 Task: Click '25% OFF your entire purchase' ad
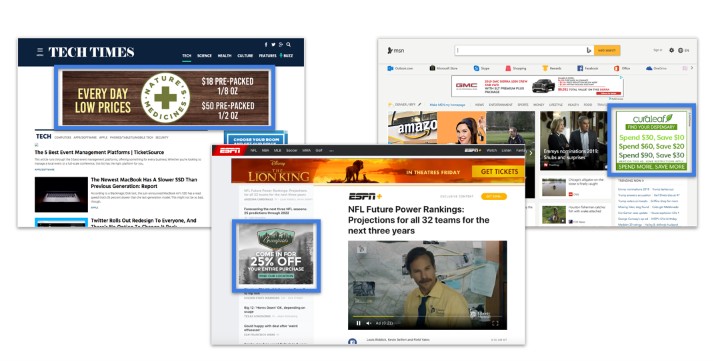click(276, 255)
